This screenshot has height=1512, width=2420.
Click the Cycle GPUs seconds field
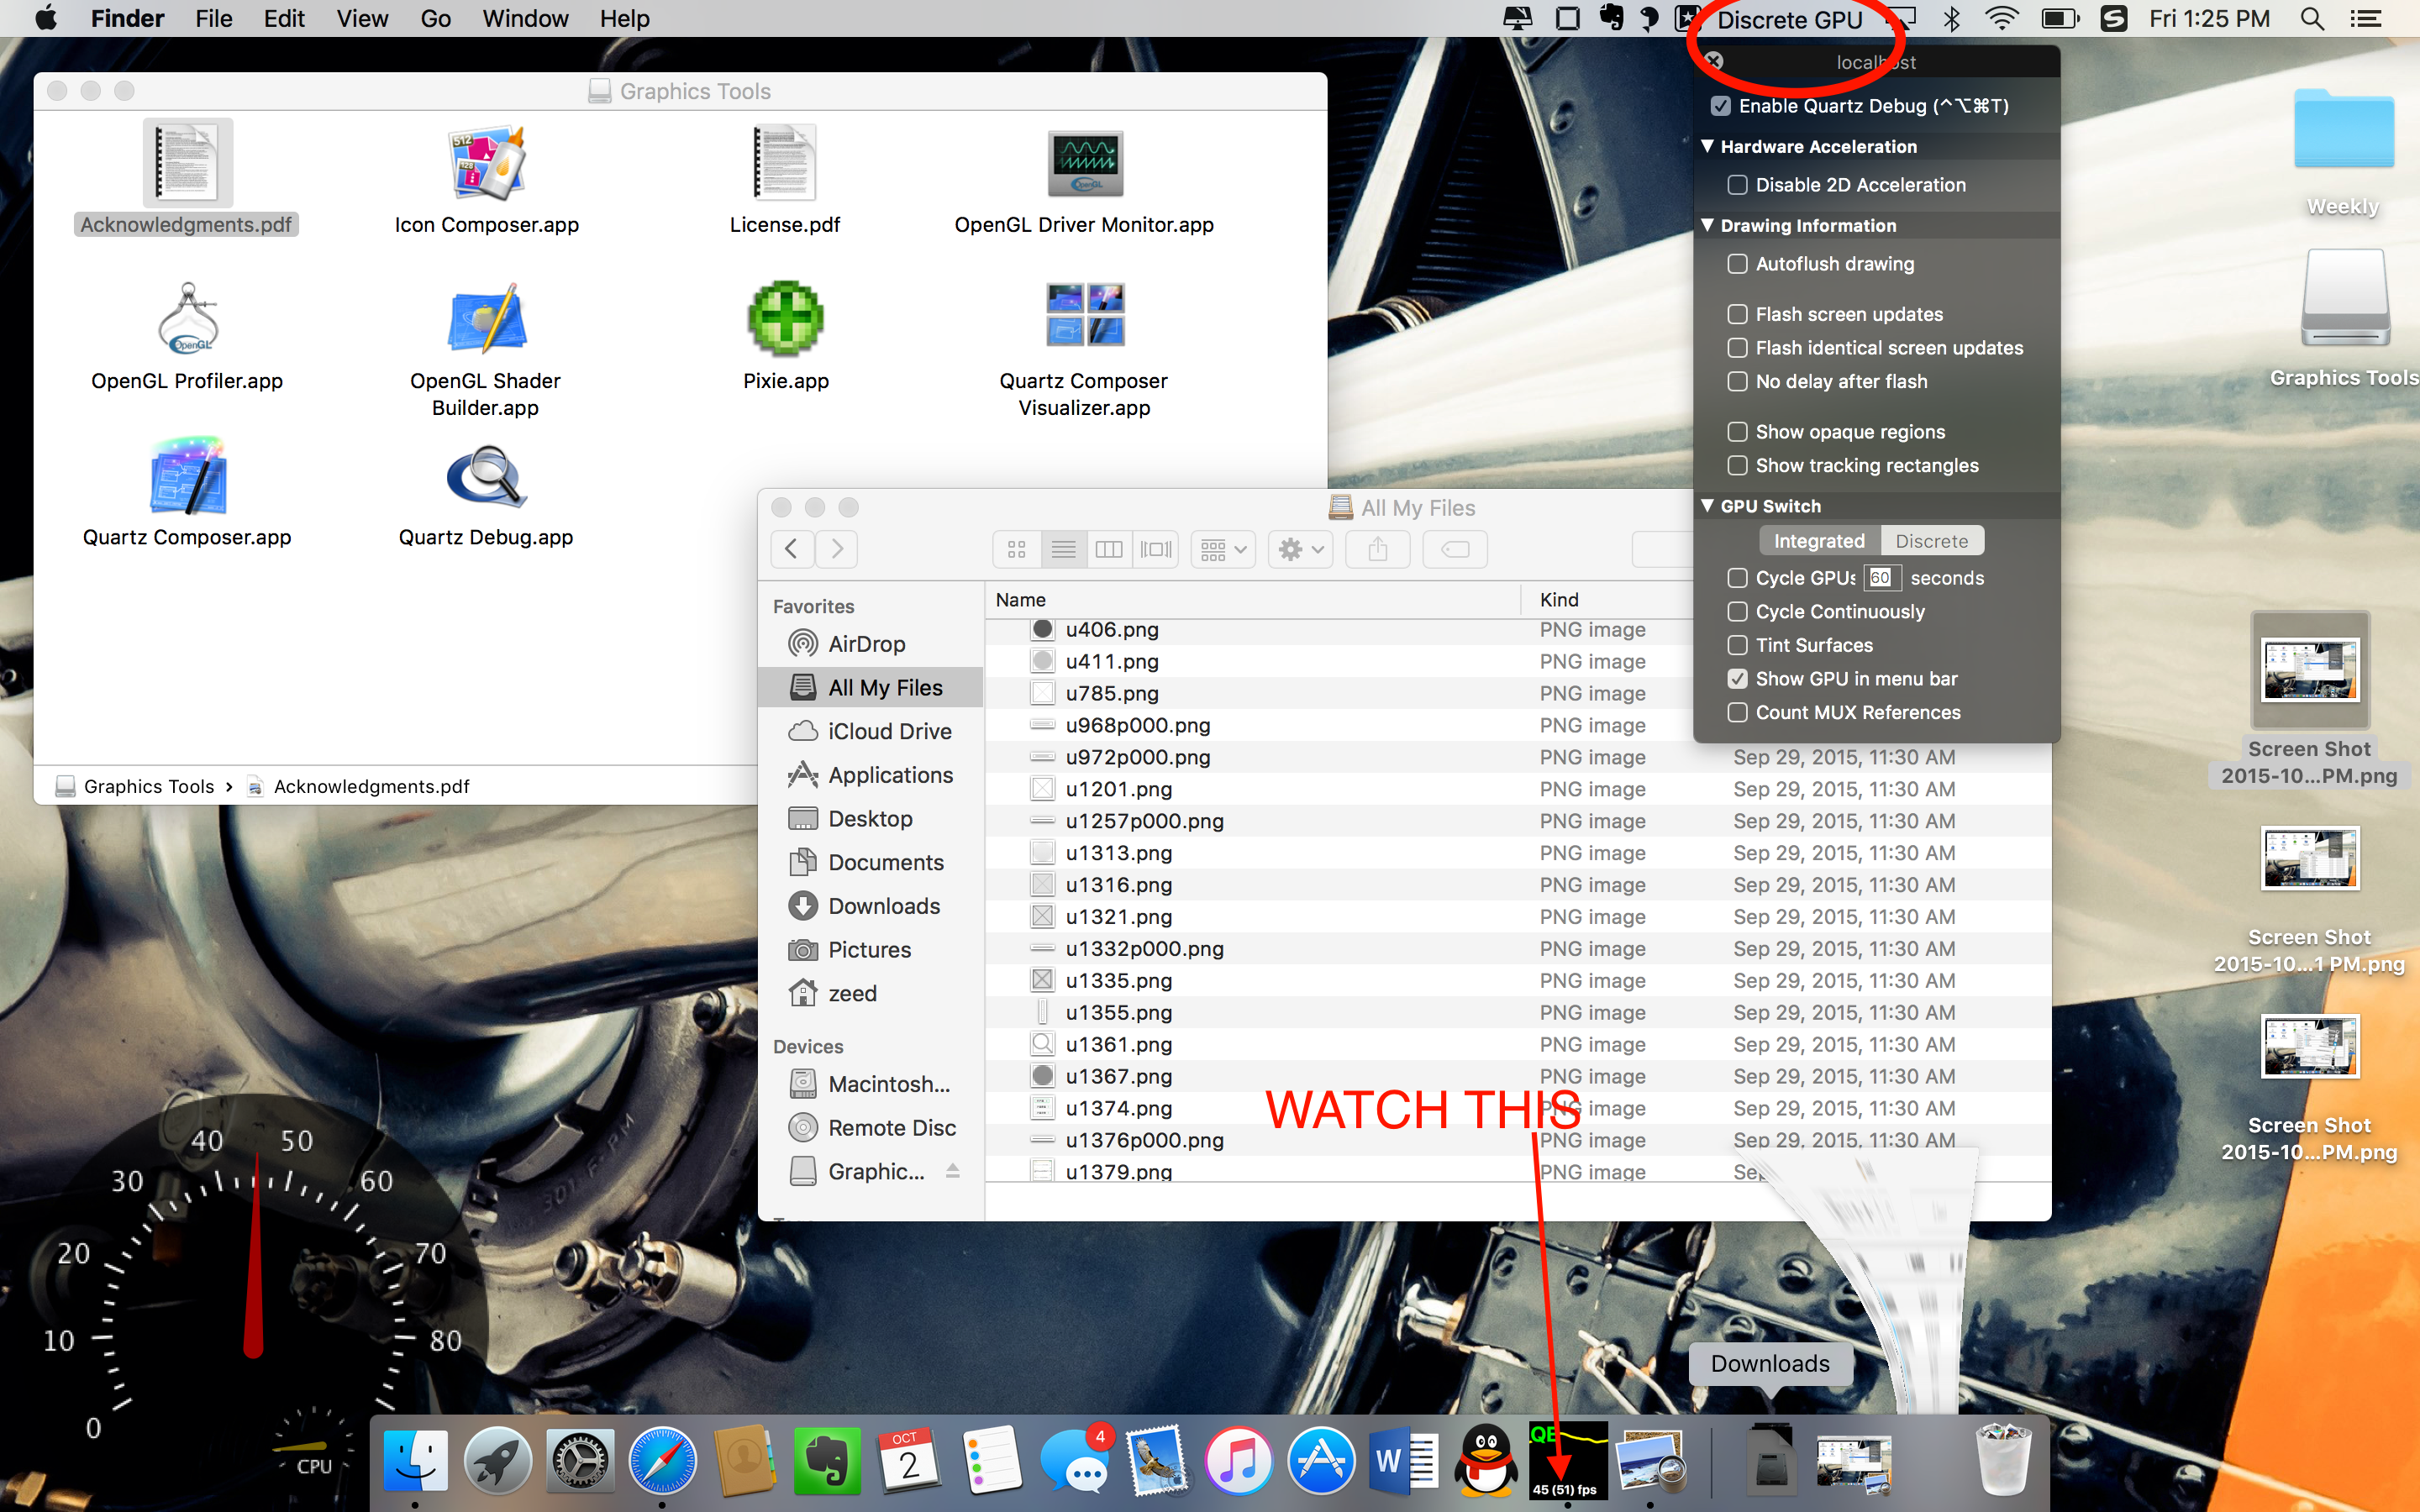click(1881, 578)
